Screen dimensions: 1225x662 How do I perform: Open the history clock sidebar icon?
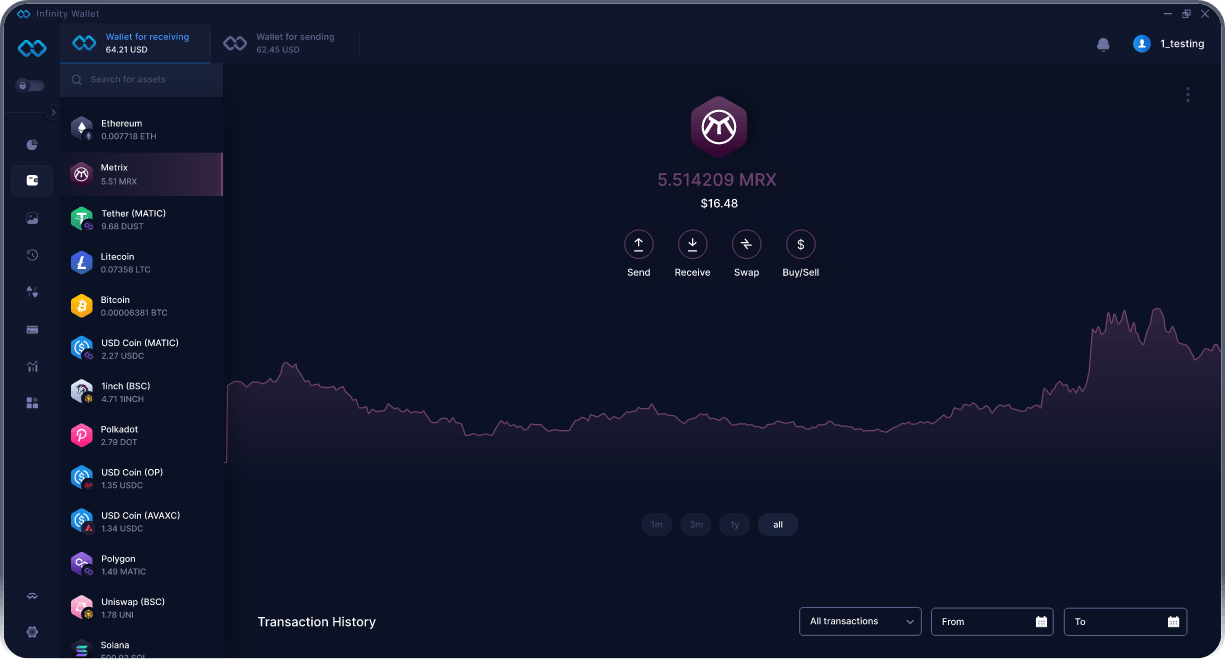tap(32, 255)
